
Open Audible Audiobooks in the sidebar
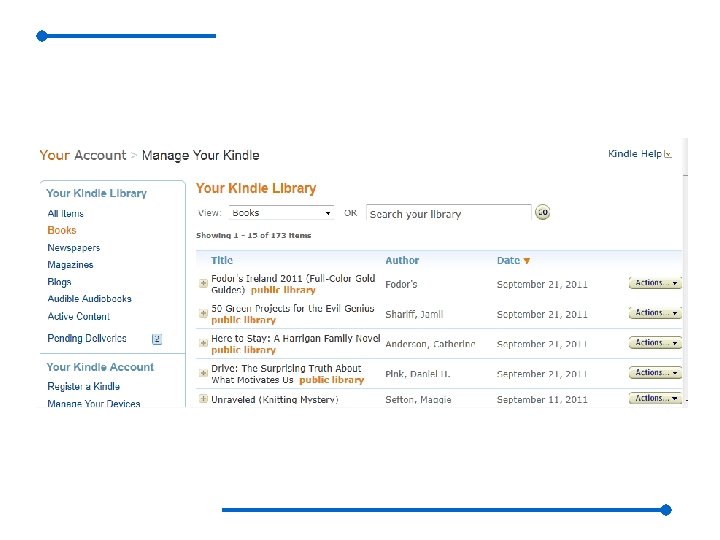click(90, 298)
